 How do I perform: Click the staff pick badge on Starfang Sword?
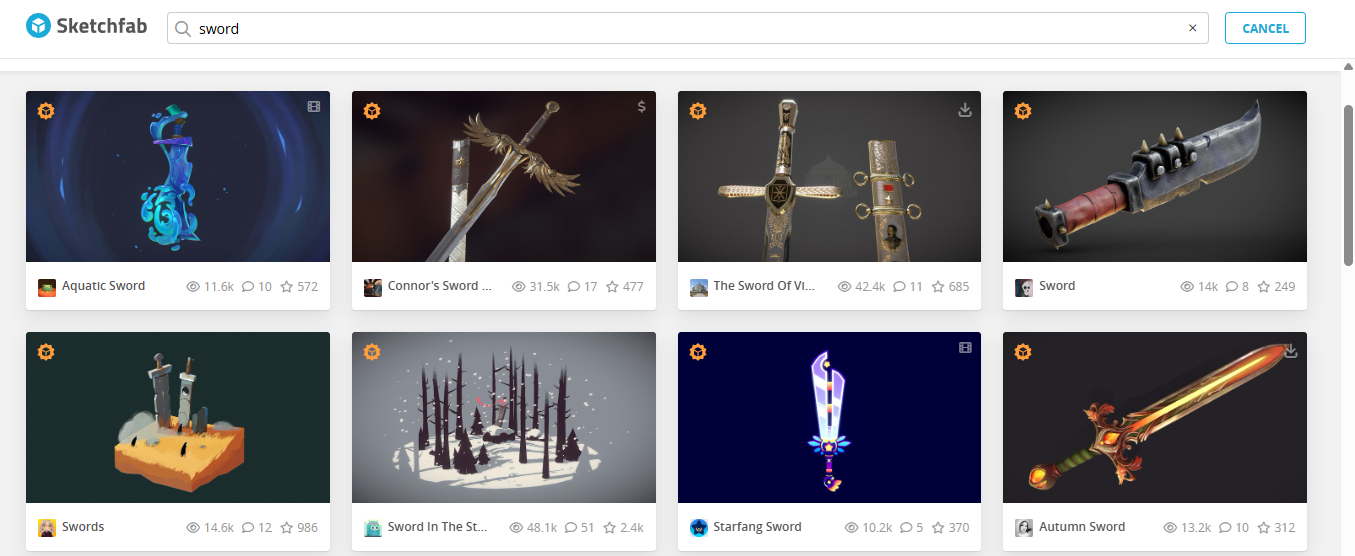pyautogui.click(x=698, y=351)
